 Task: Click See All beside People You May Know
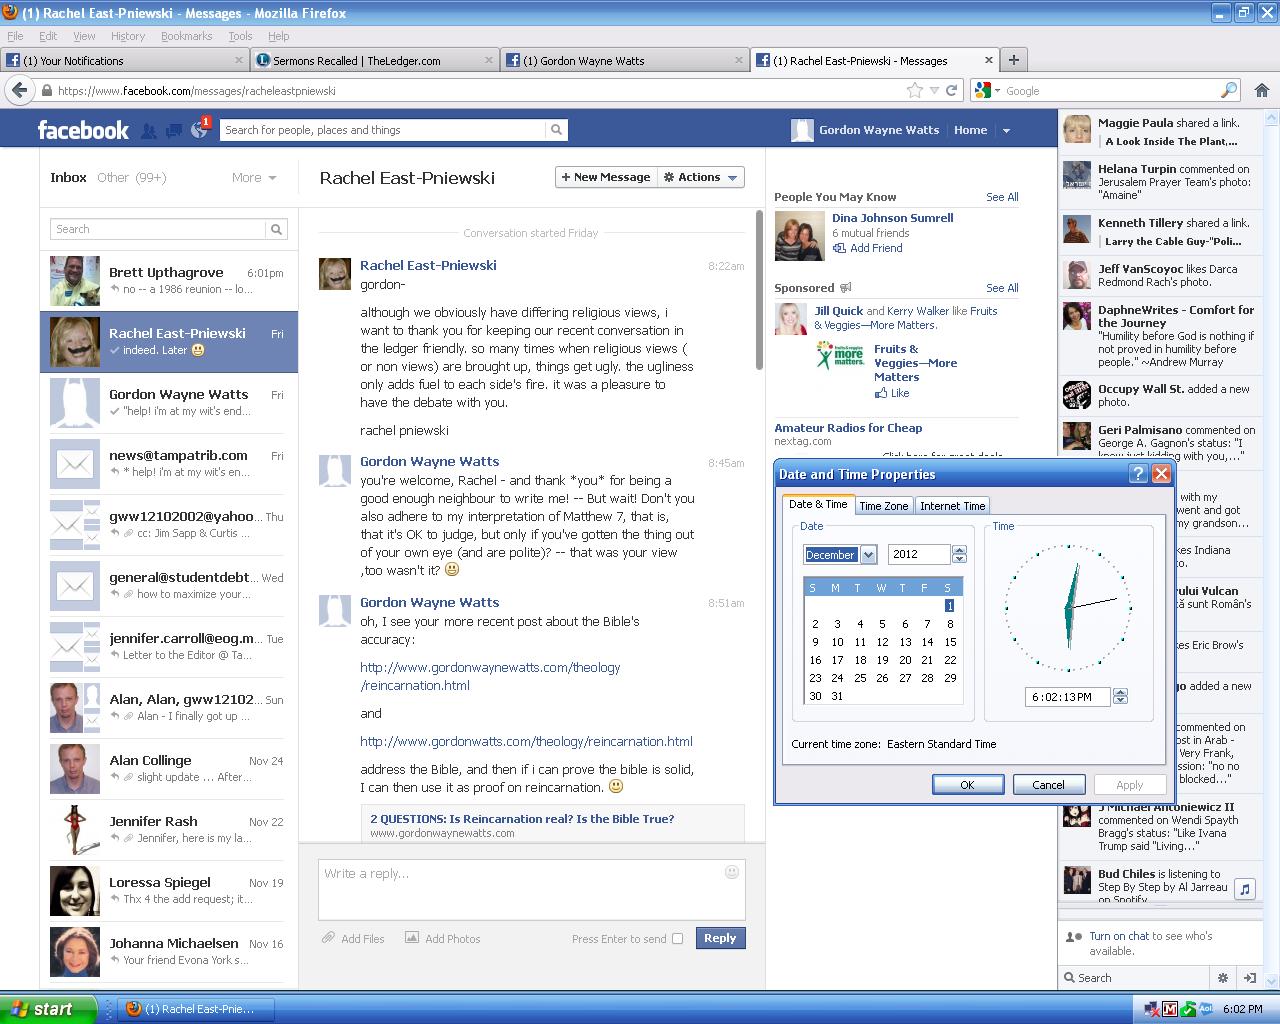(x=1002, y=197)
